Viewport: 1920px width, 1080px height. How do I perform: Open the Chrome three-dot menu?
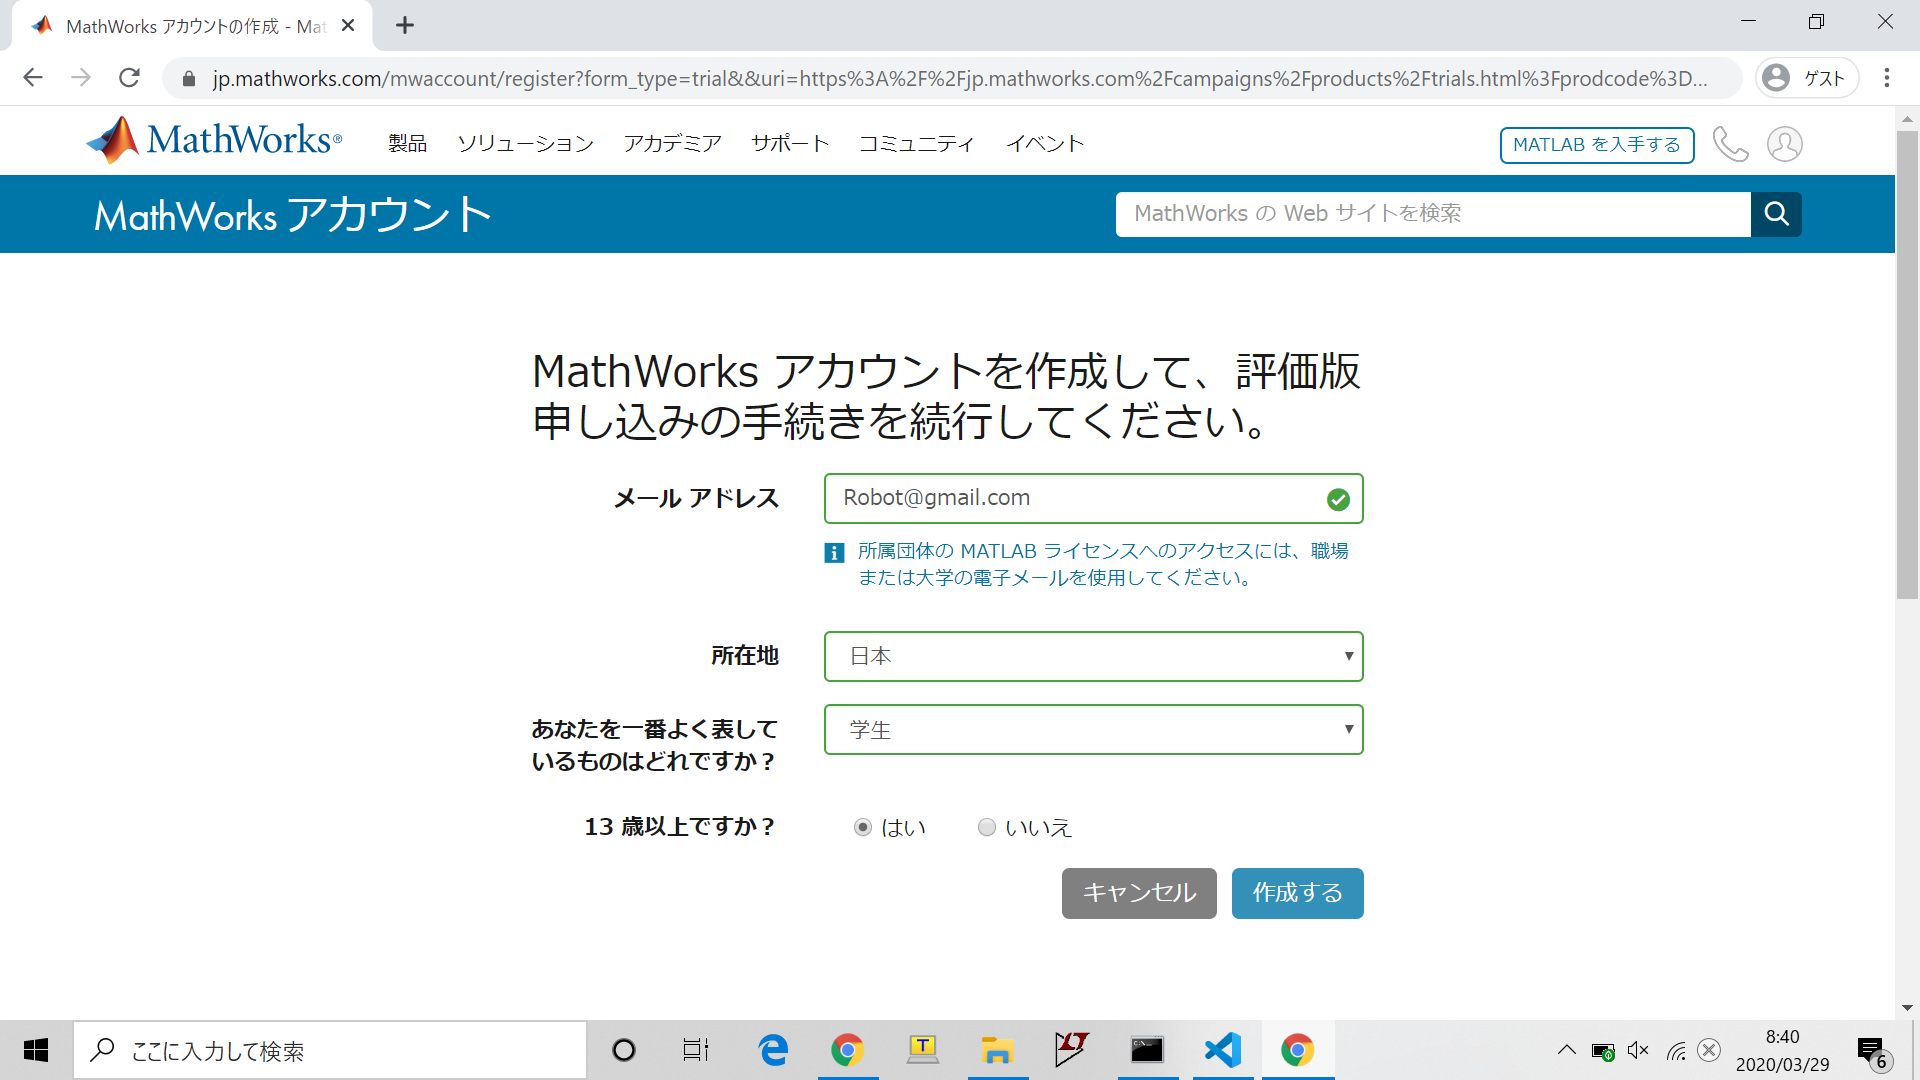click(1887, 78)
